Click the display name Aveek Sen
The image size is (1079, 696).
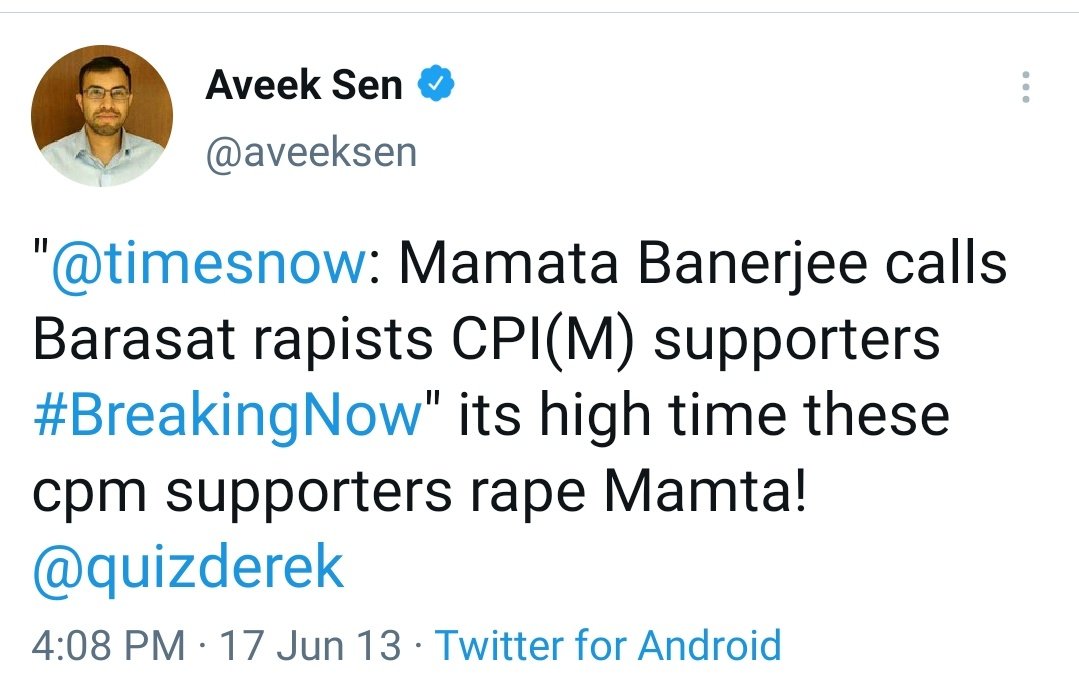(x=304, y=86)
